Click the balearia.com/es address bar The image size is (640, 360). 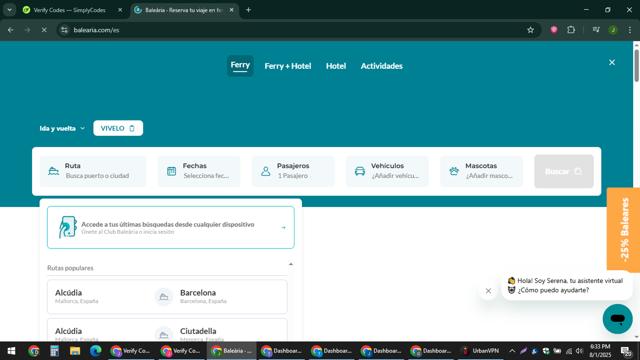point(298,30)
